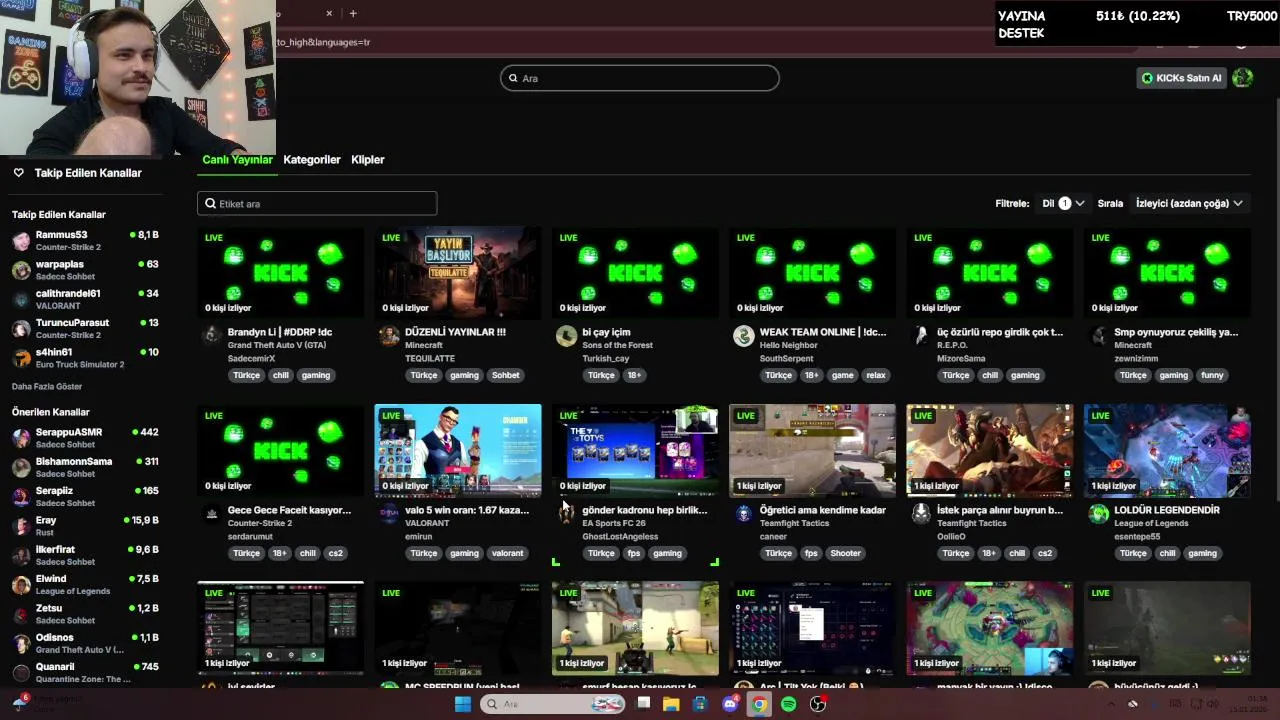The width and height of the screenshot is (1280, 720).
Task: Open Spotify from taskbar
Action: point(788,704)
